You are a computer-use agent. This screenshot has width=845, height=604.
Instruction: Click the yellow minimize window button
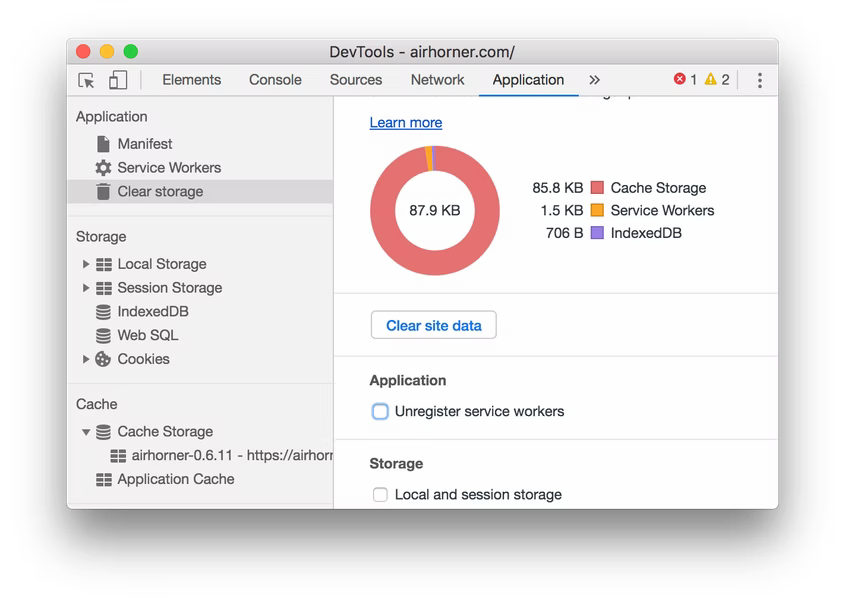coord(107,51)
